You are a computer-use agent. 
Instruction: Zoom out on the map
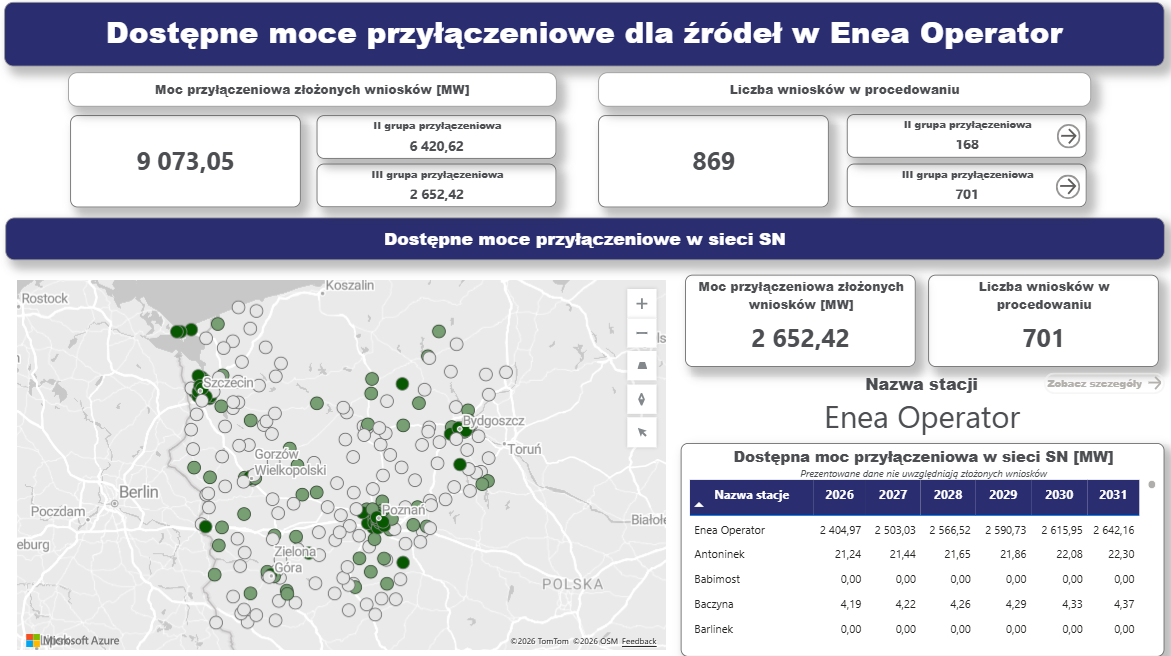click(642, 333)
